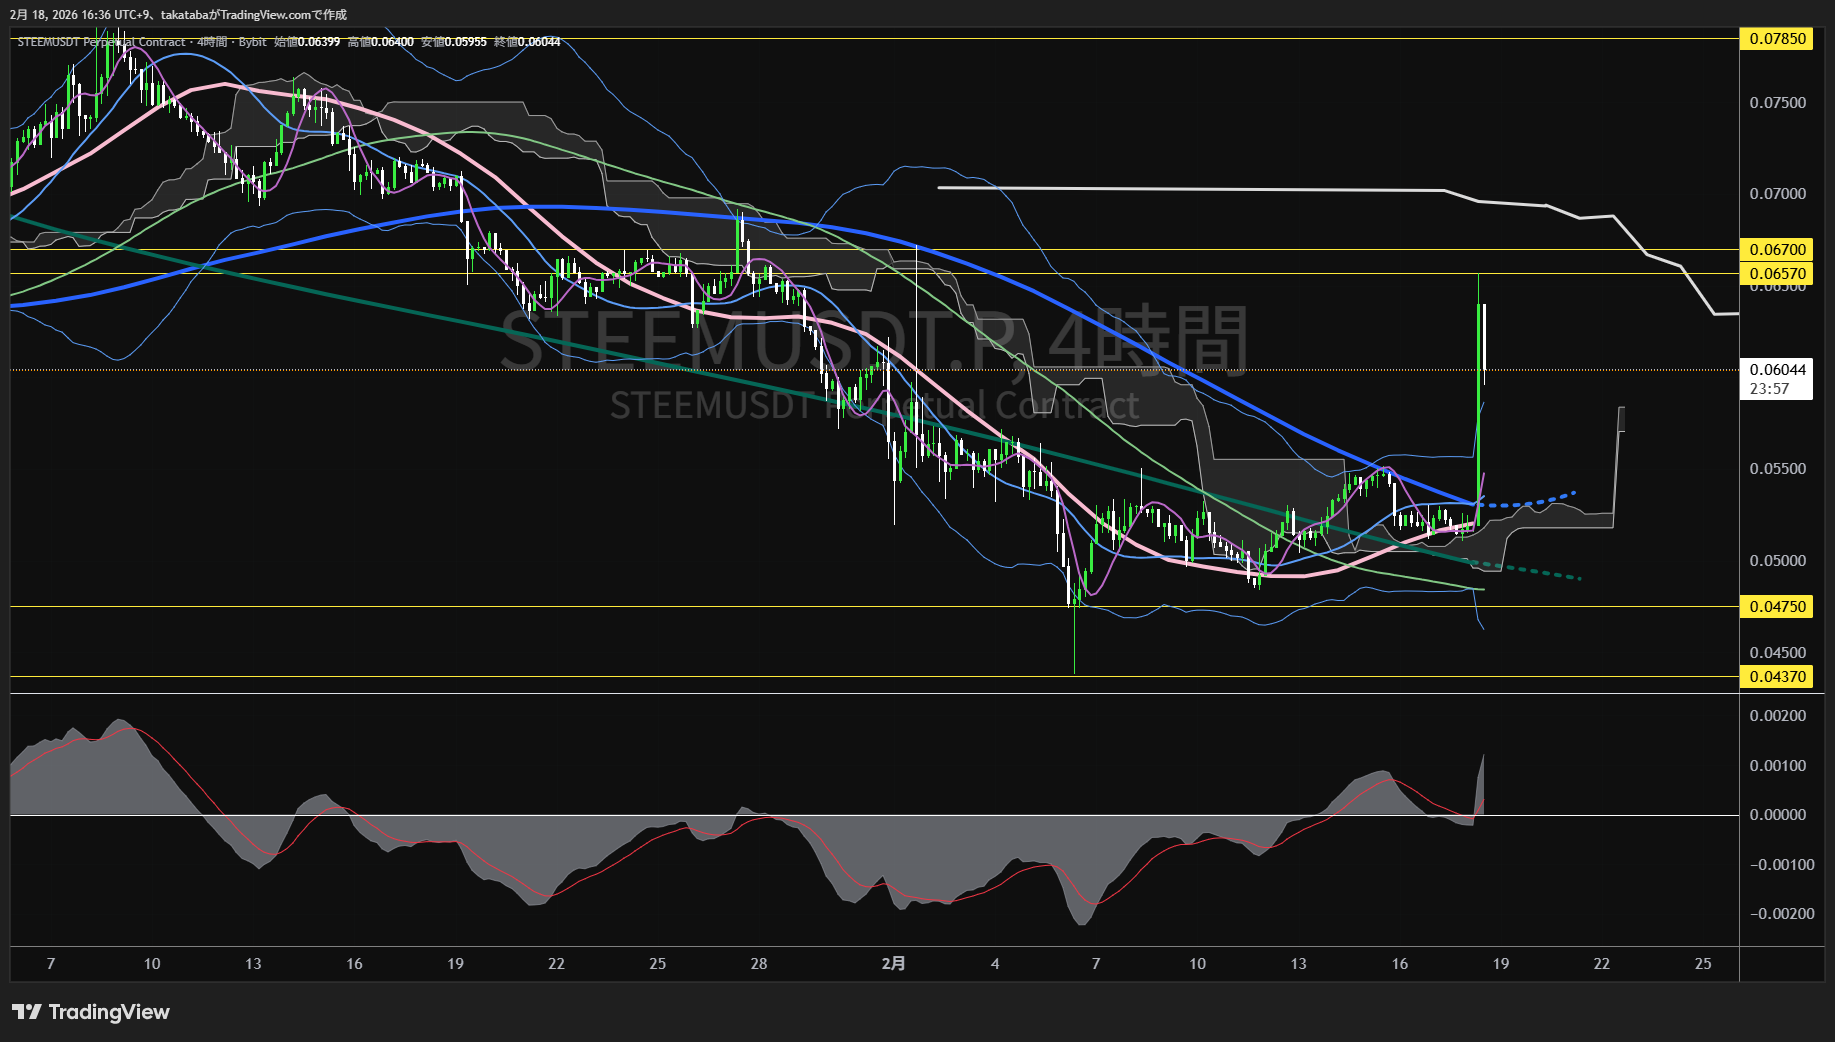Click the 2月 month marker on time axis
1835x1042 pixels.
pyautogui.click(x=893, y=964)
